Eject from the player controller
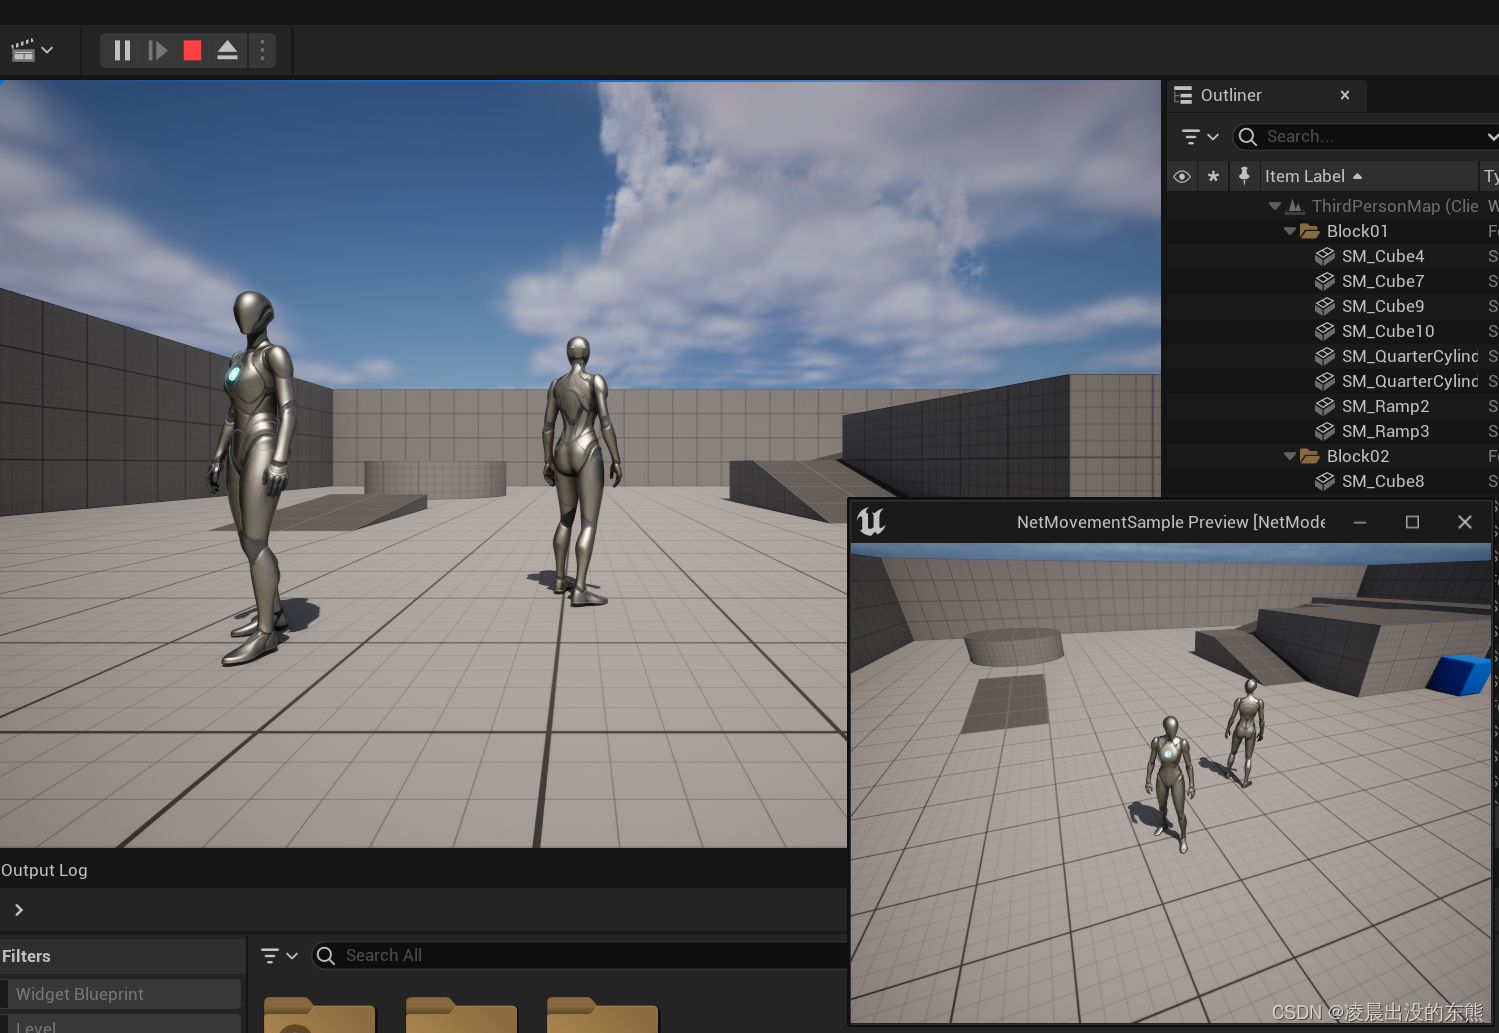Image resolution: width=1499 pixels, height=1033 pixels. [x=227, y=50]
